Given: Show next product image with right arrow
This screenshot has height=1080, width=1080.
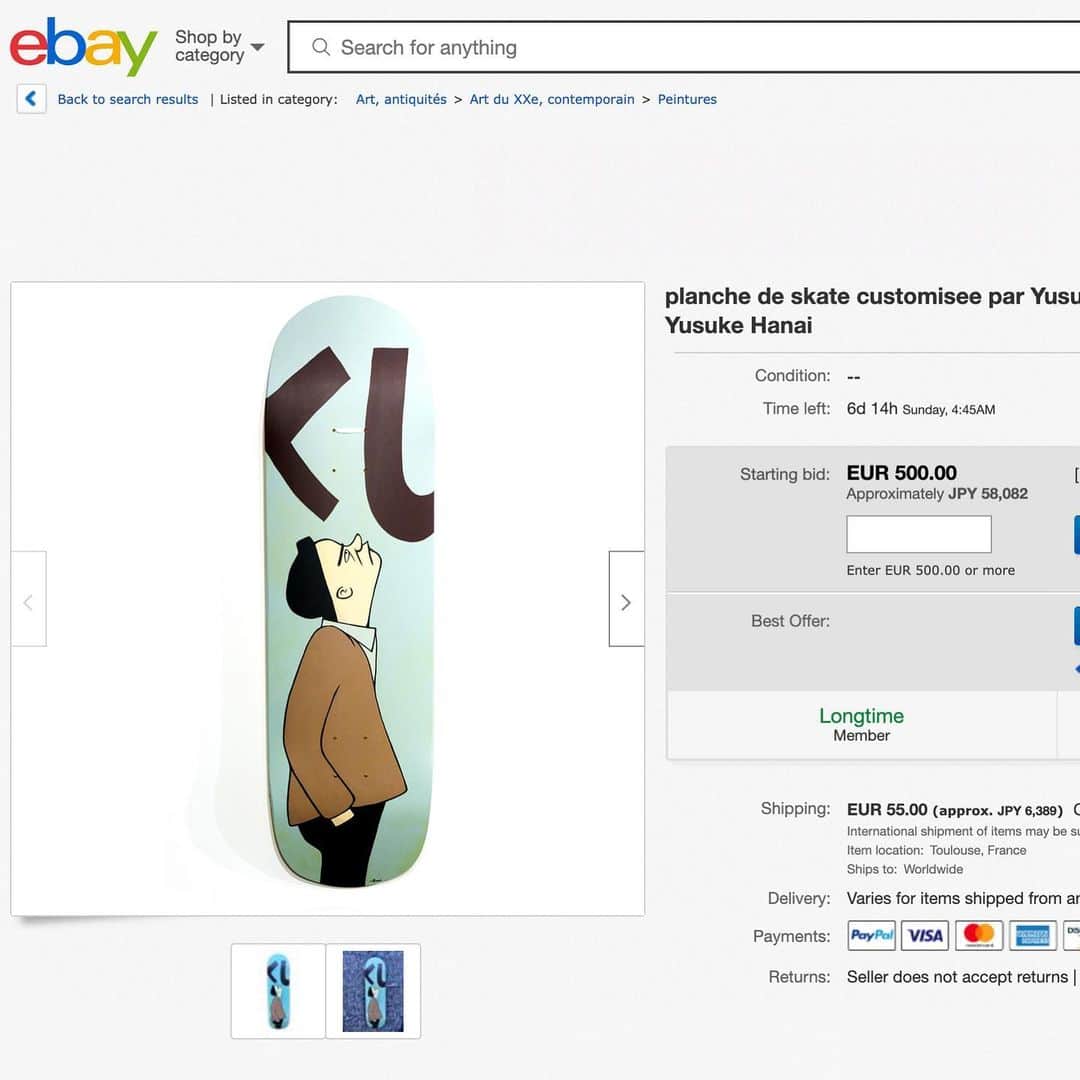Looking at the screenshot, I should pyautogui.click(x=626, y=599).
